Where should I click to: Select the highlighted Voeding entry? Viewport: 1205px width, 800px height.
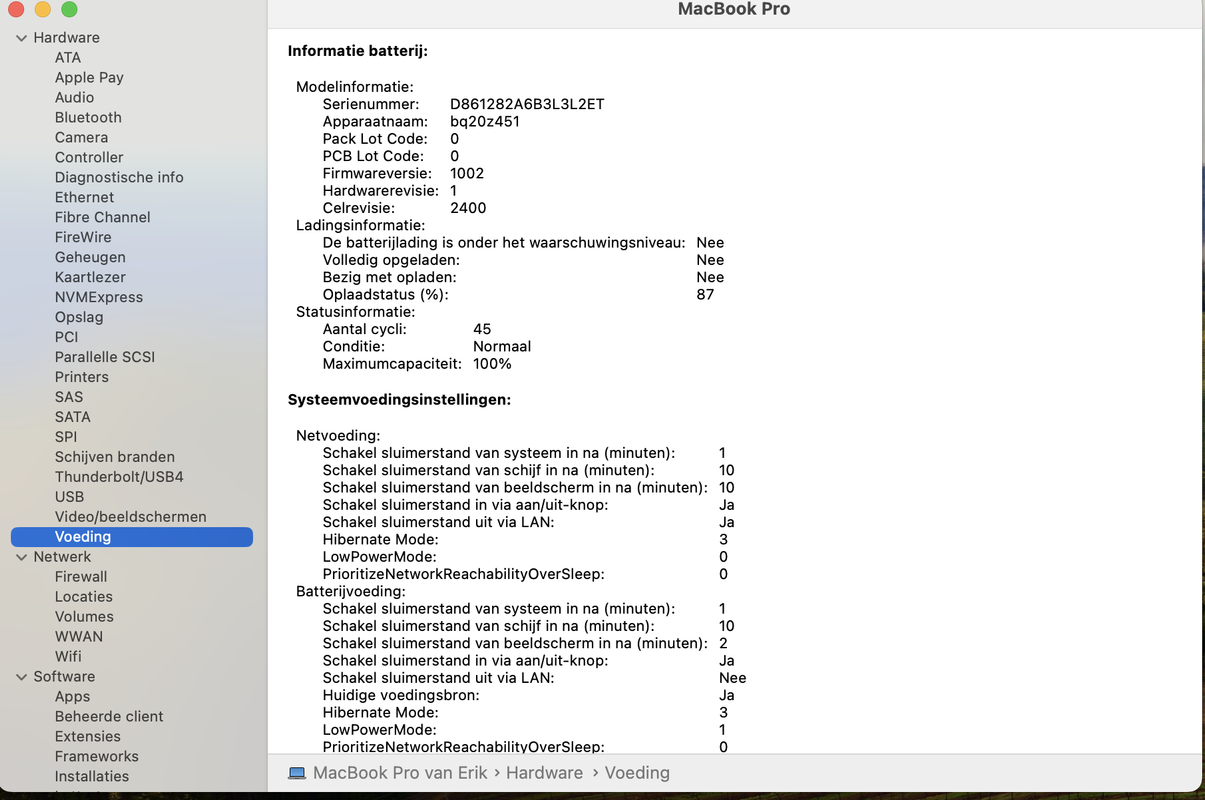(x=132, y=537)
